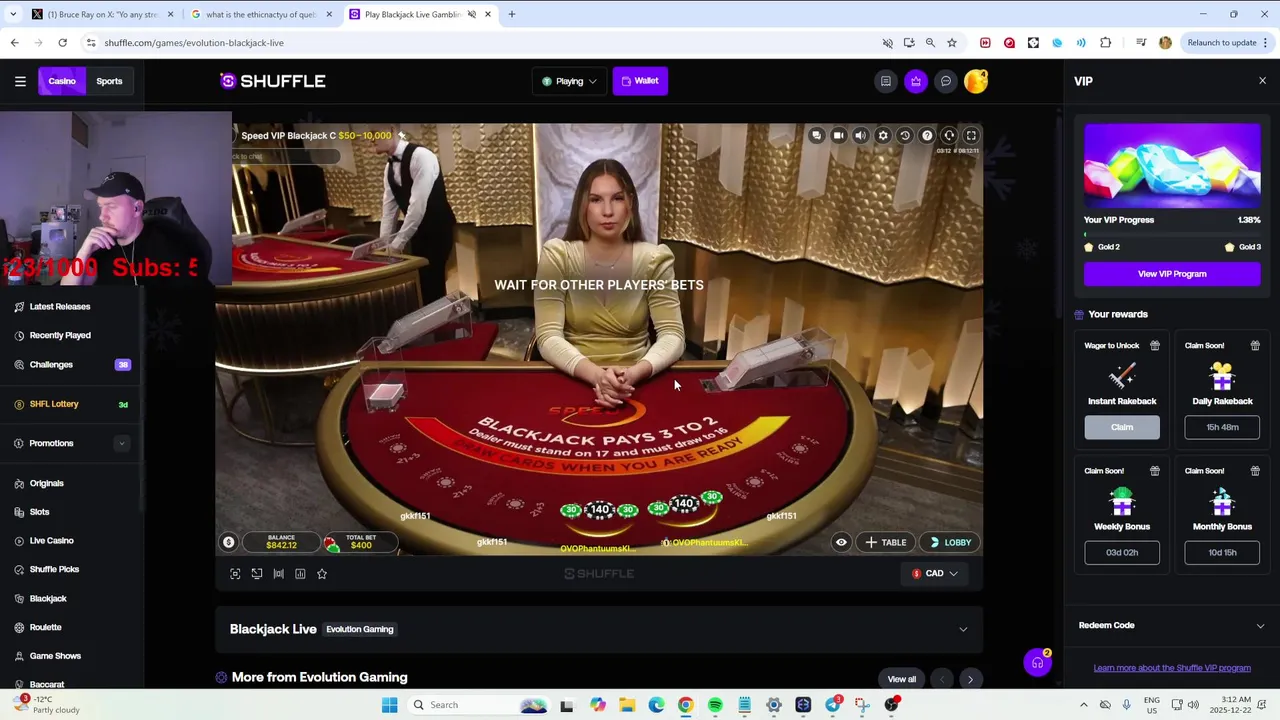Viewport: 1280px width, 720px height.
Task: Open the chart statistics icon under game
Action: click(x=300, y=574)
